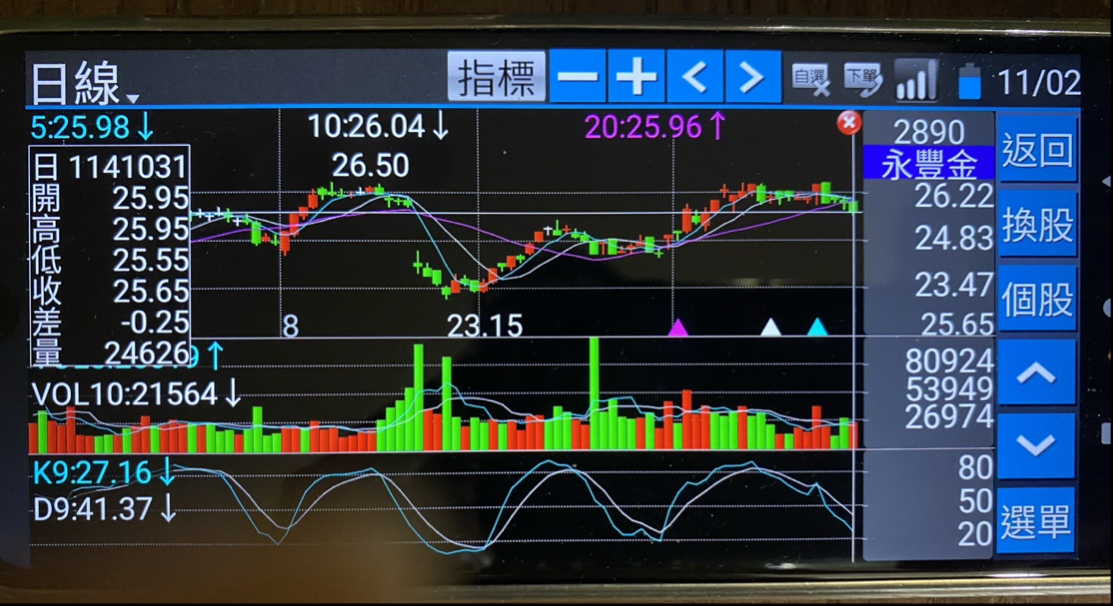Move chart left with previous arrow
The image size is (1113, 606).
click(695, 77)
